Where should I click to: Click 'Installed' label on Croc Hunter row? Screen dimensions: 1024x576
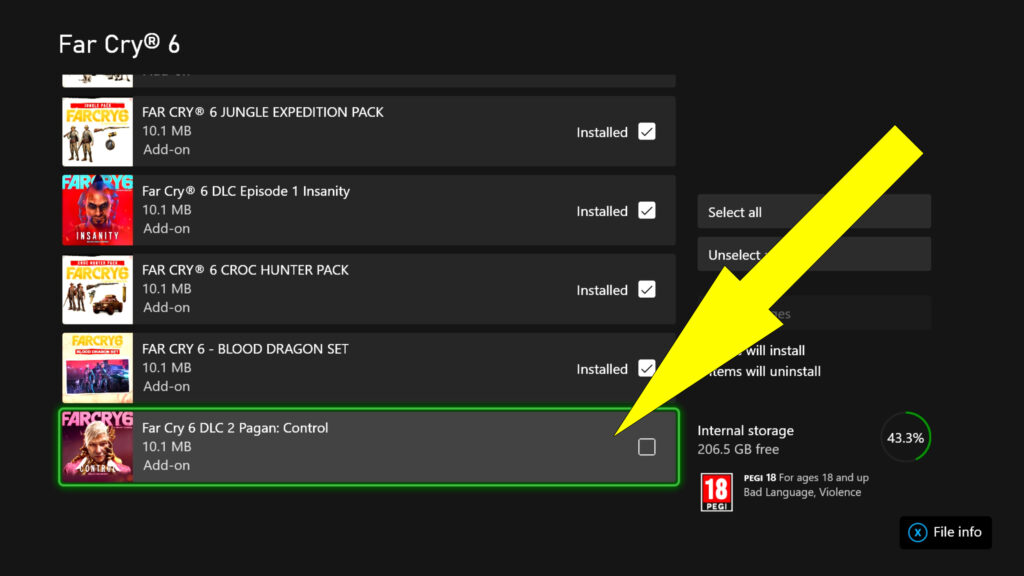point(601,291)
